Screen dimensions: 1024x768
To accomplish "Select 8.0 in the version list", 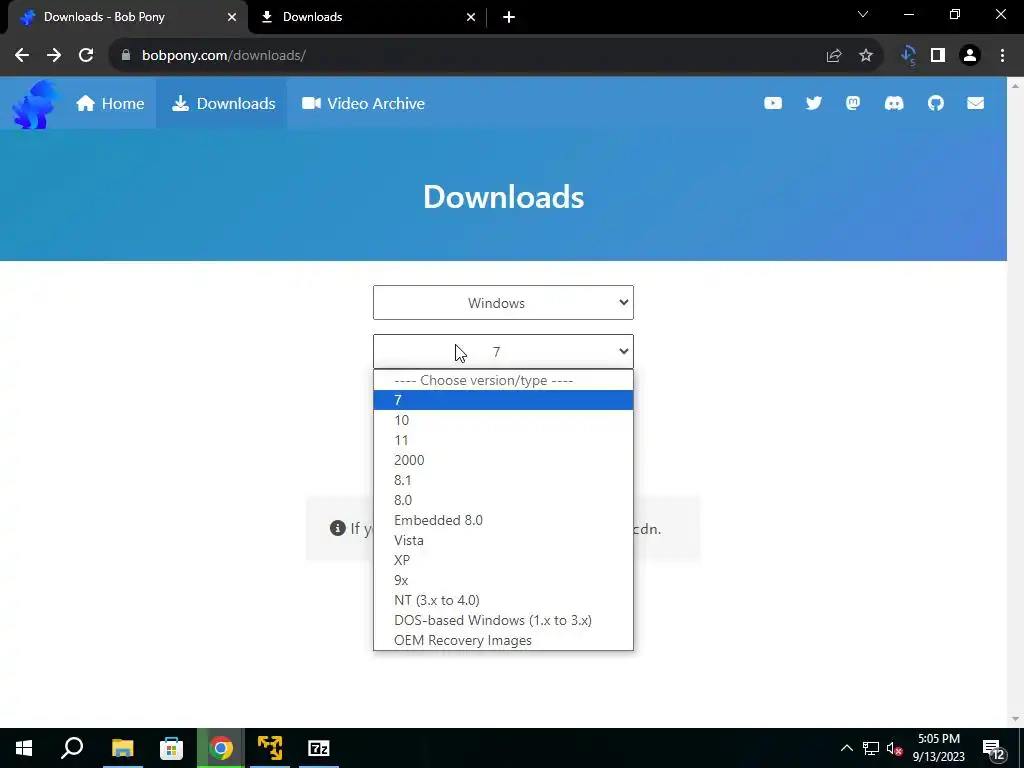I will [503, 500].
